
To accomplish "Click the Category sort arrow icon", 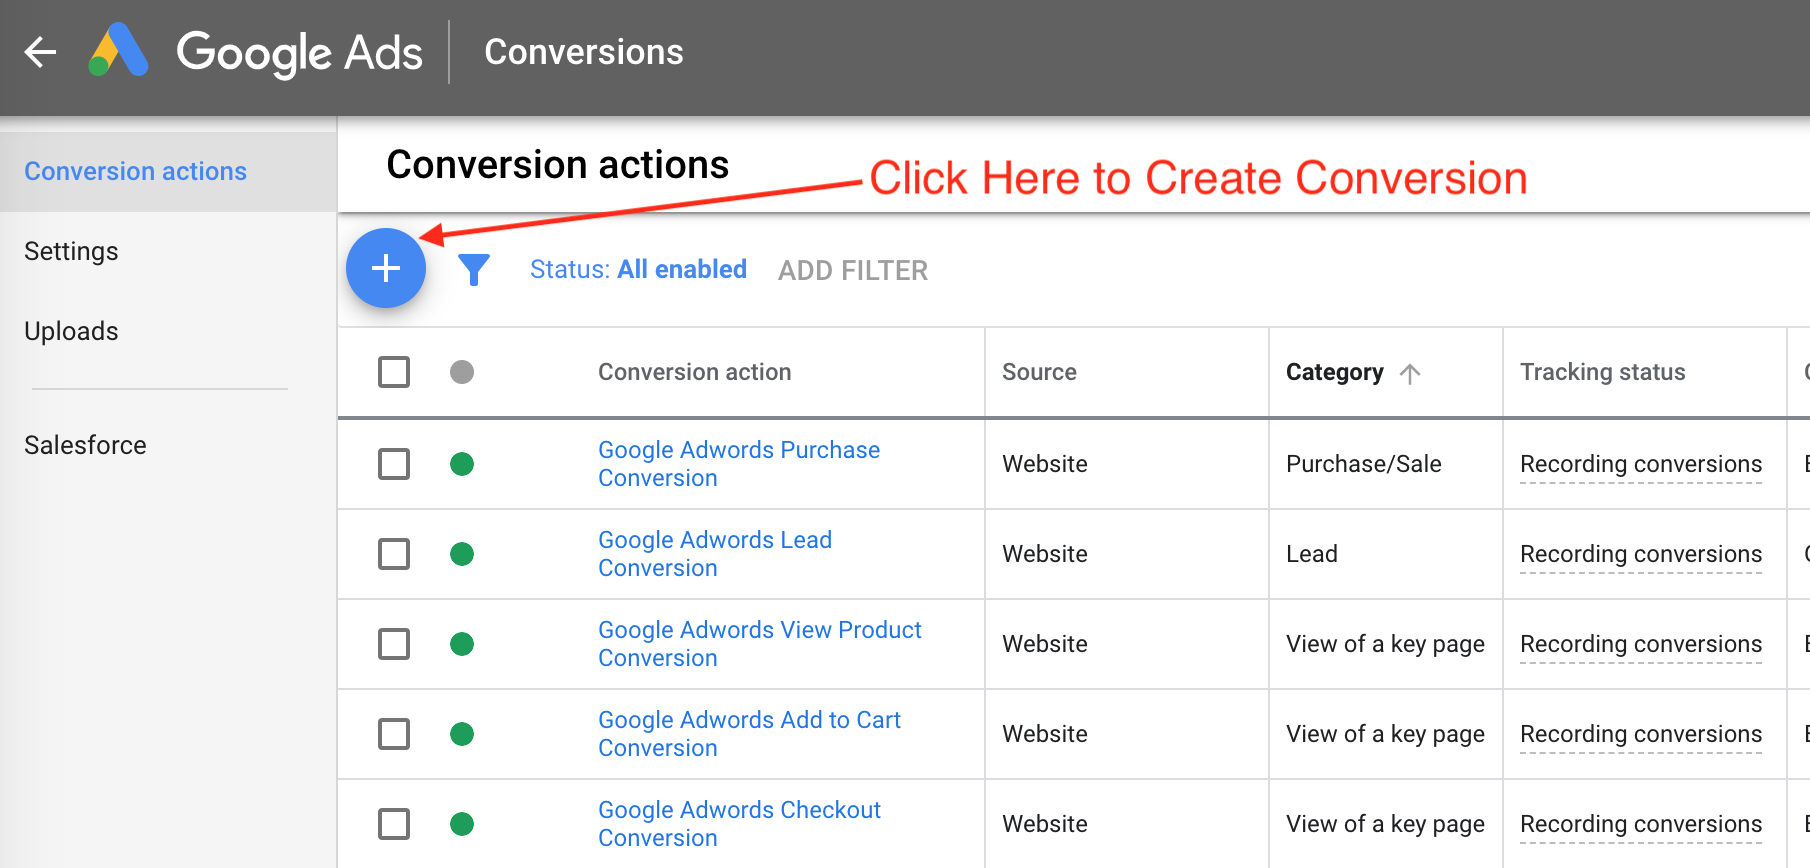I will pyautogui.click(x=1410, y=373).
